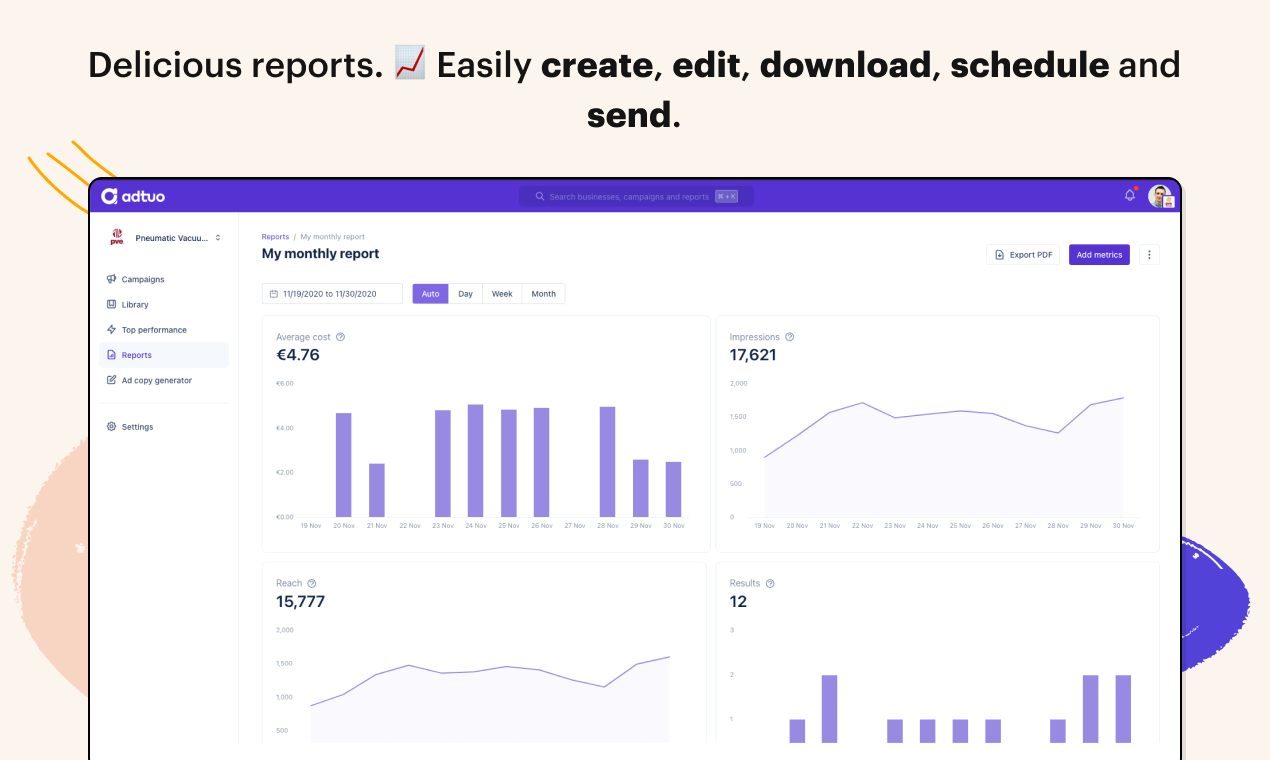Click the Settings gear icon
Viewport: 1270px width, 760px height.
coord(112,426)
